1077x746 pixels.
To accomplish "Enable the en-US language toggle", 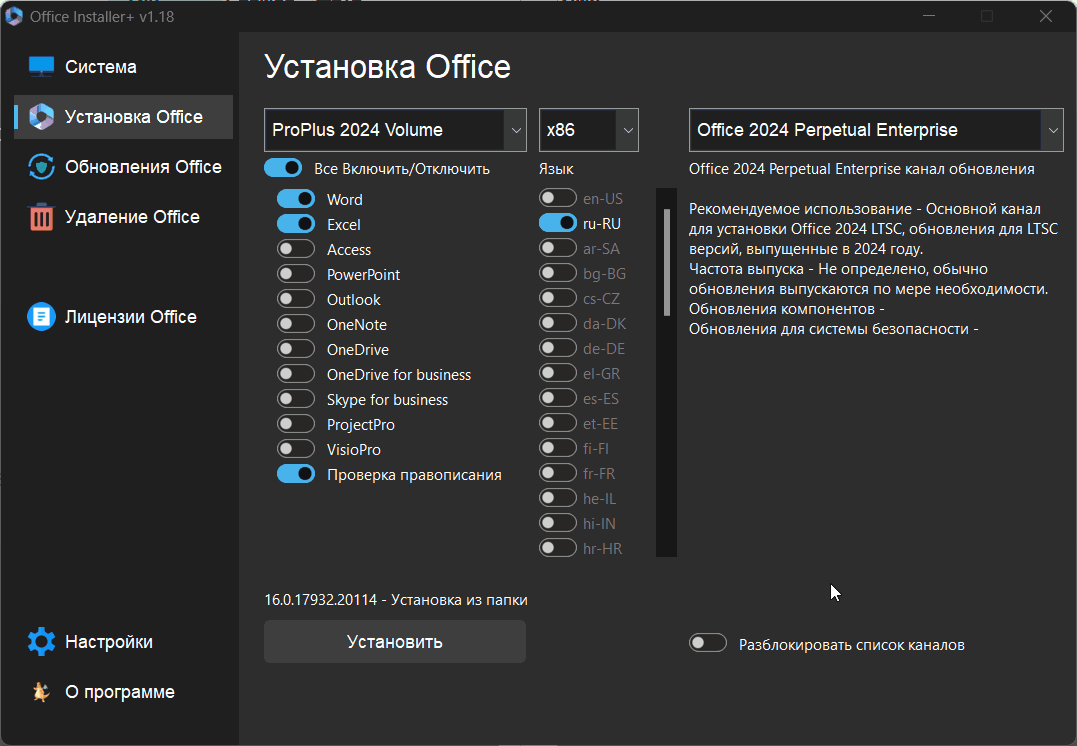I will click(x=558, y=198).
